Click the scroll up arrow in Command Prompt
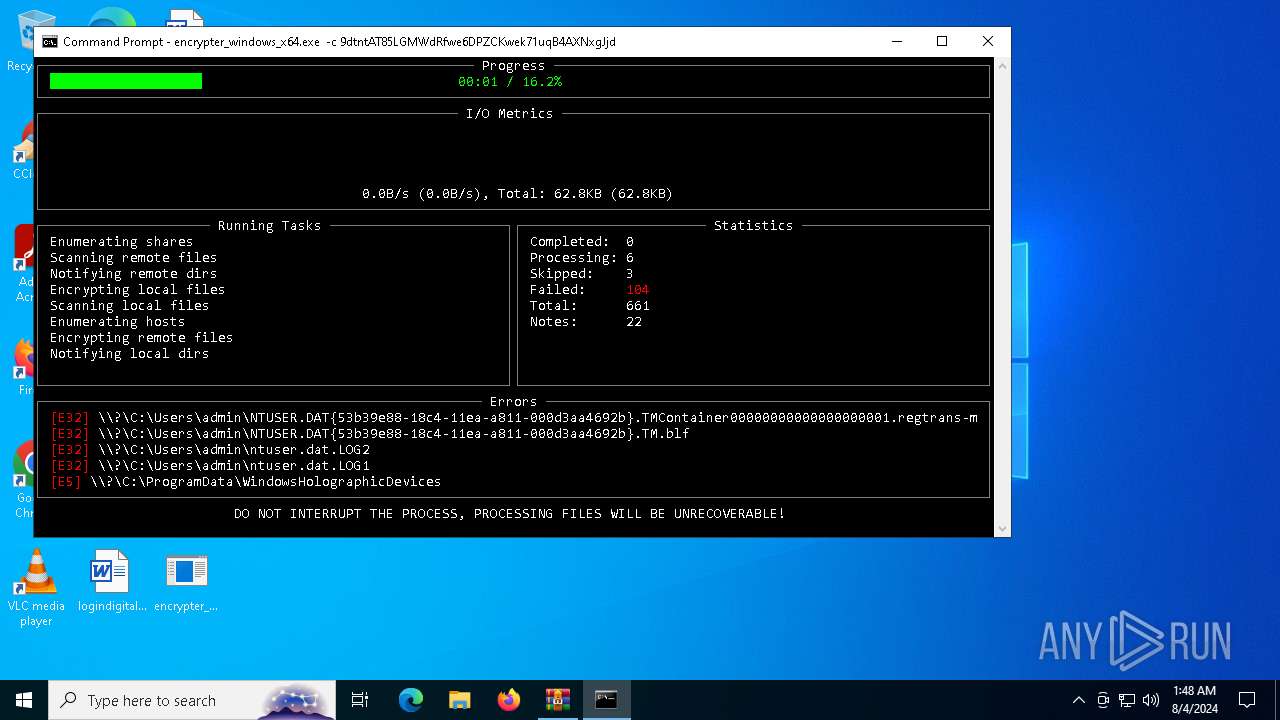The image size is (1280, 720). click(1002, 66)
